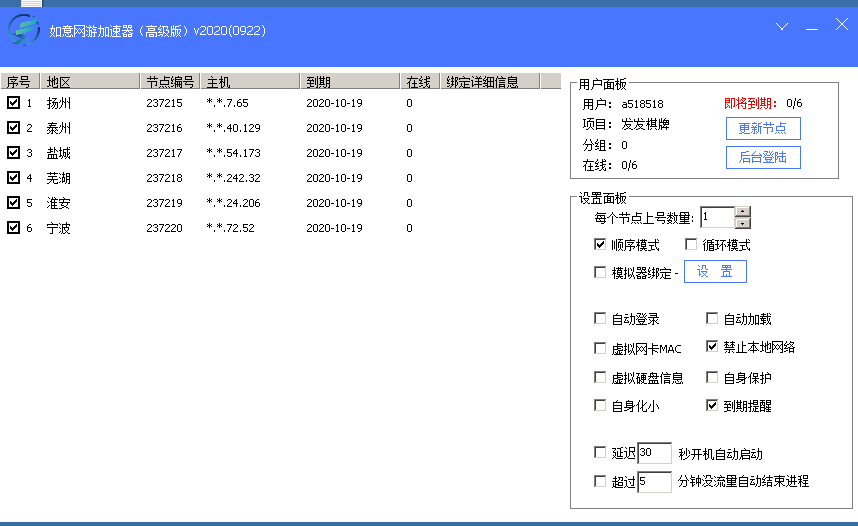Open the title bar dropdown arrow menu

click(782, 26)
